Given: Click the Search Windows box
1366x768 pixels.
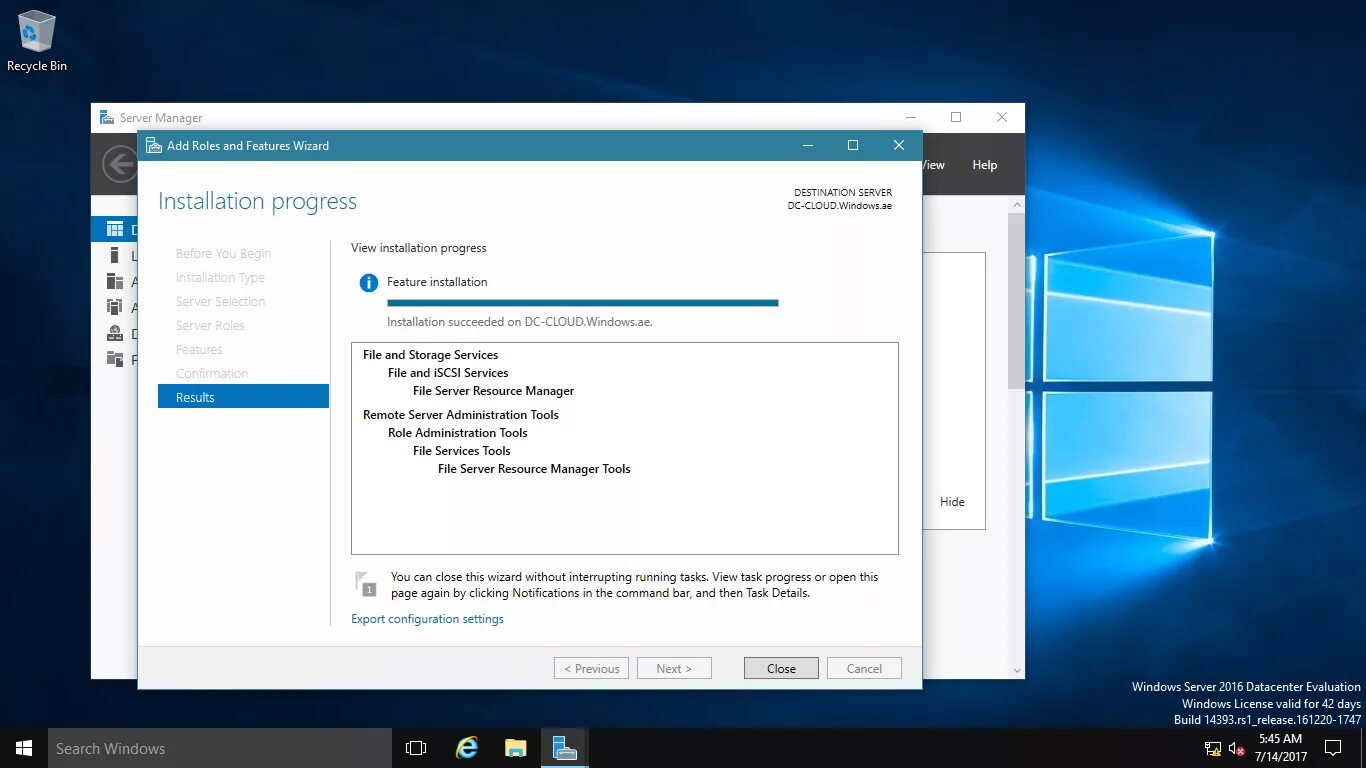Looking at the screenshot, I should pos(220,748).
